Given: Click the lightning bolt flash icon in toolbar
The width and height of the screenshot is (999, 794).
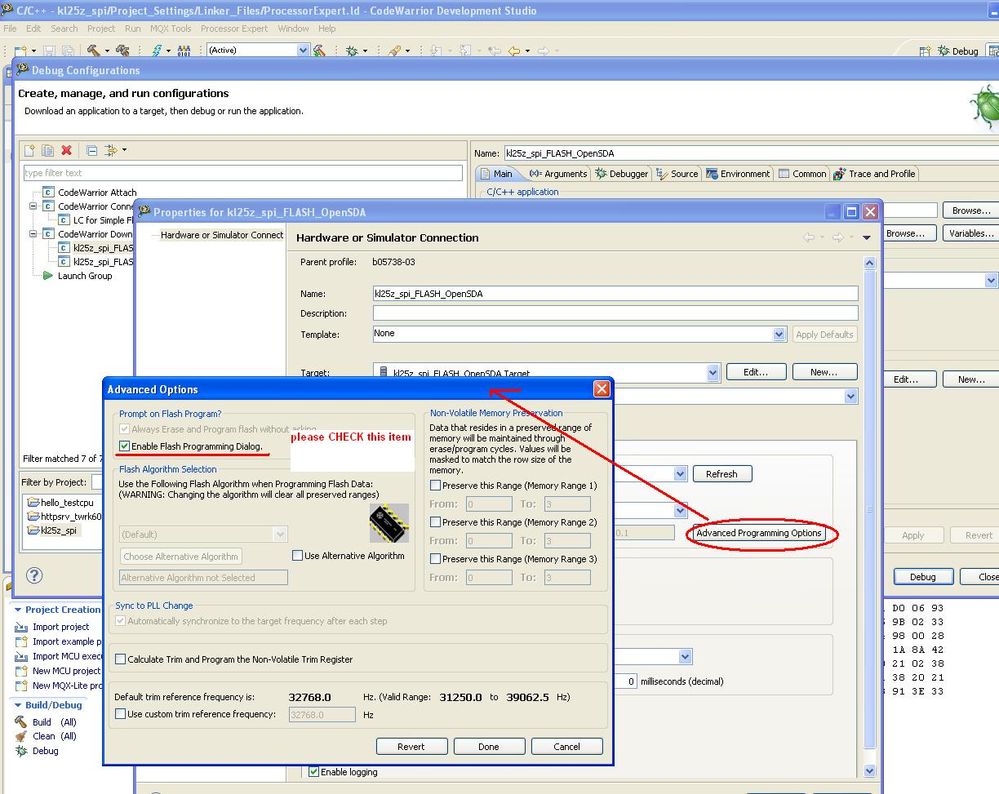Looking at the screenshot, I should click(156, 50).
